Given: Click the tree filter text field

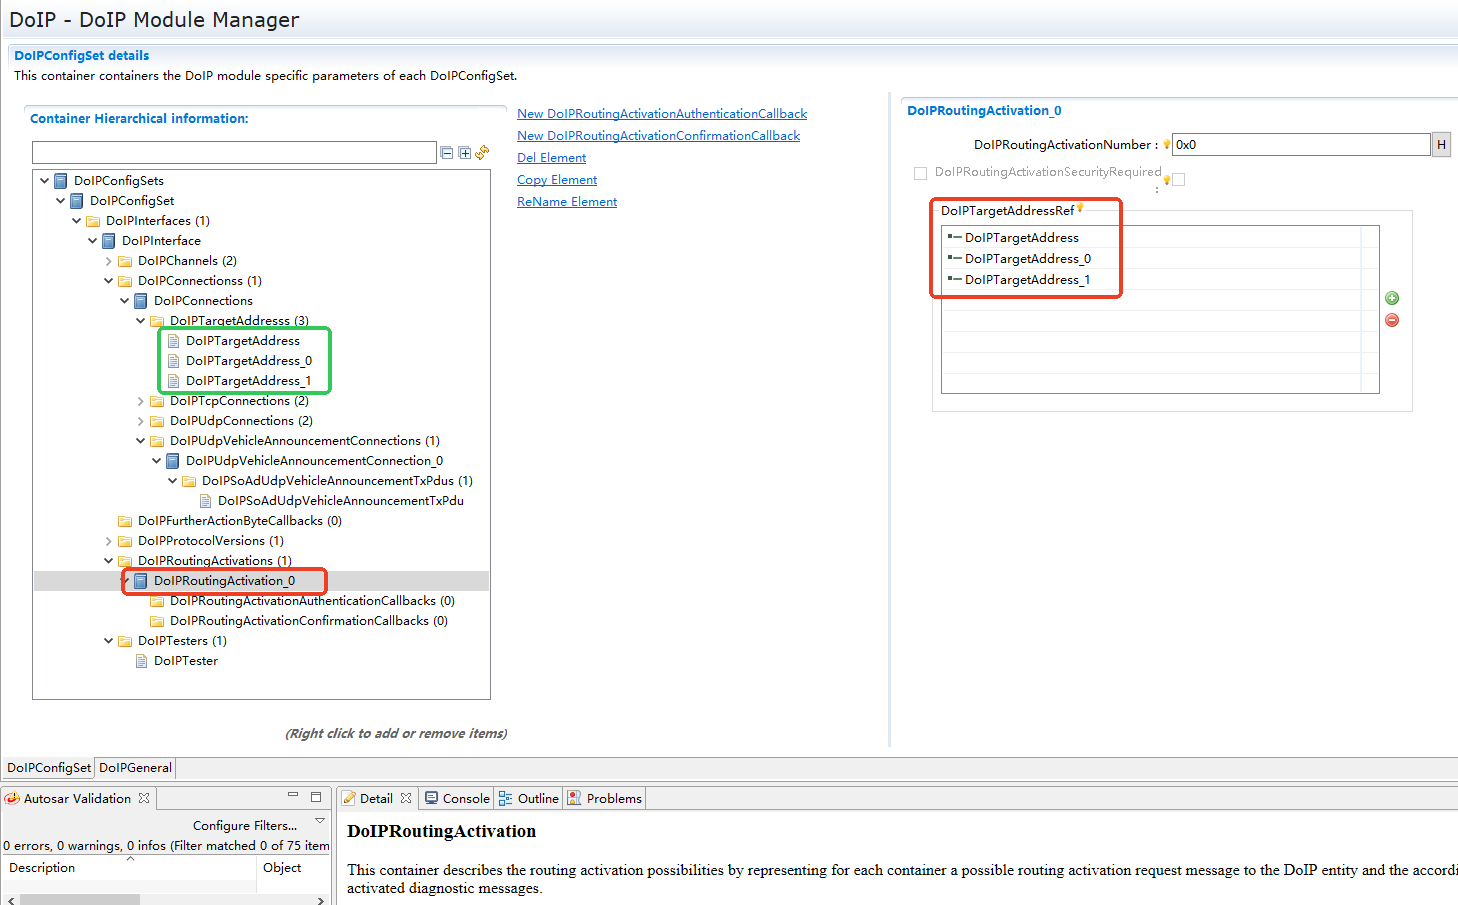Looking at the screenshot, I should click(234, 152).
